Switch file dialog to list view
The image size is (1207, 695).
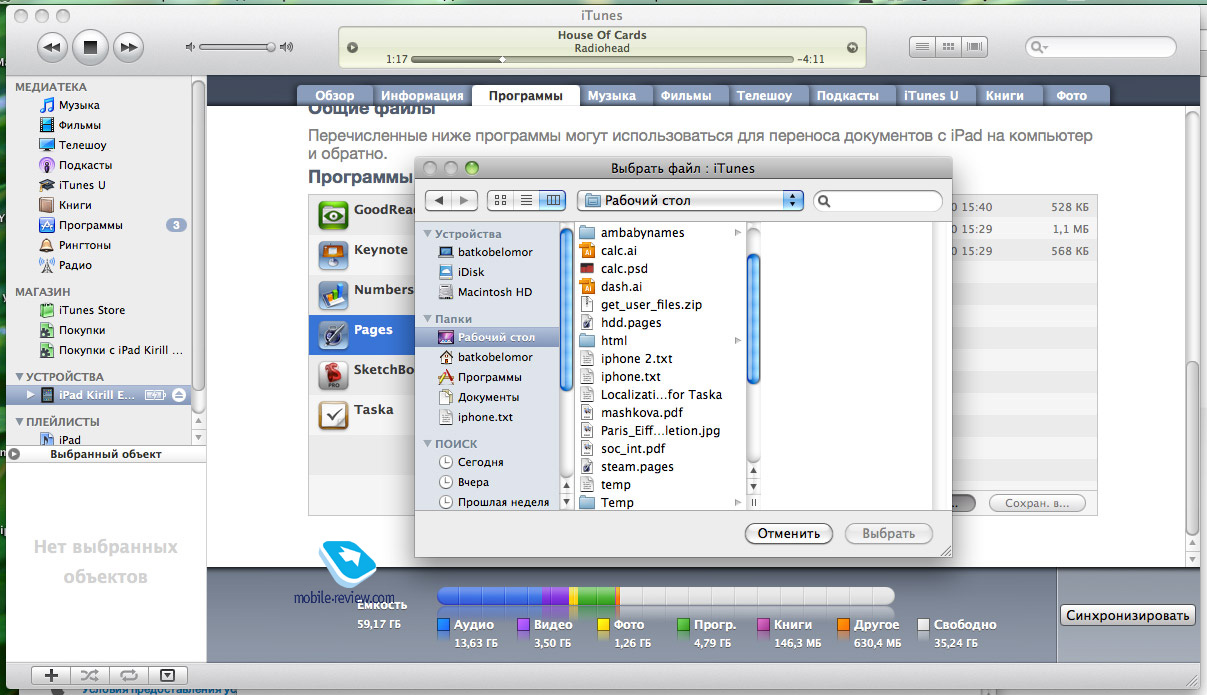[527, 200]
